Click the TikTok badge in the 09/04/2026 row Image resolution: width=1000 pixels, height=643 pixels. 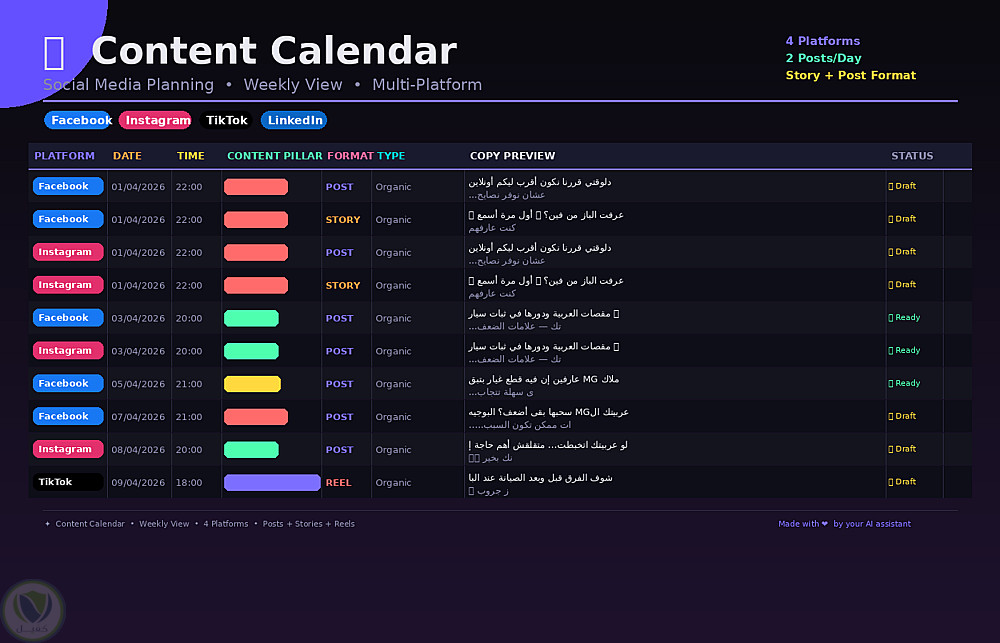pos(68,482)
